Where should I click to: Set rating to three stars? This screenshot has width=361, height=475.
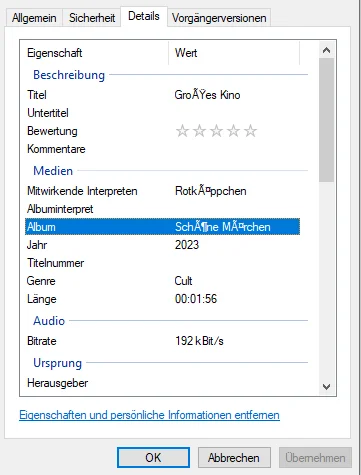tap(216, 131)
